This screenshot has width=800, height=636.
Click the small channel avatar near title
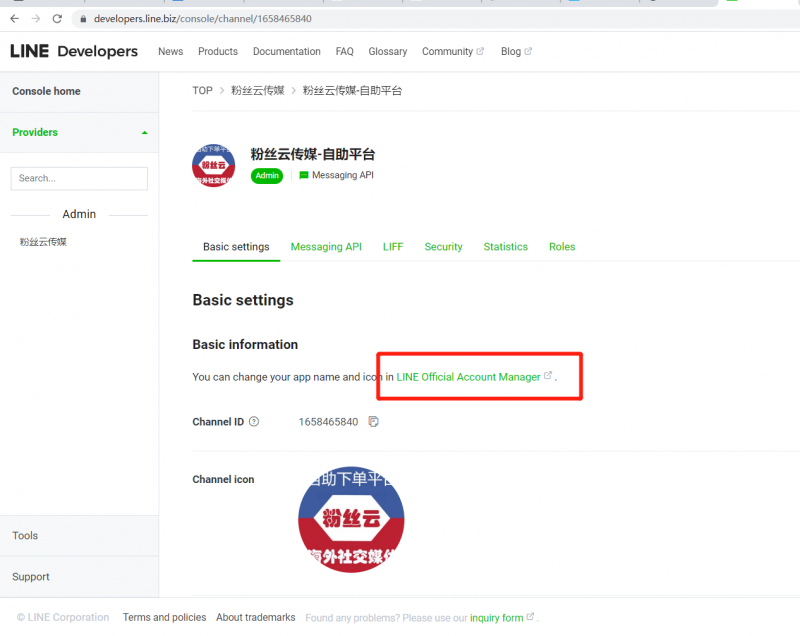tap(213, 165)
